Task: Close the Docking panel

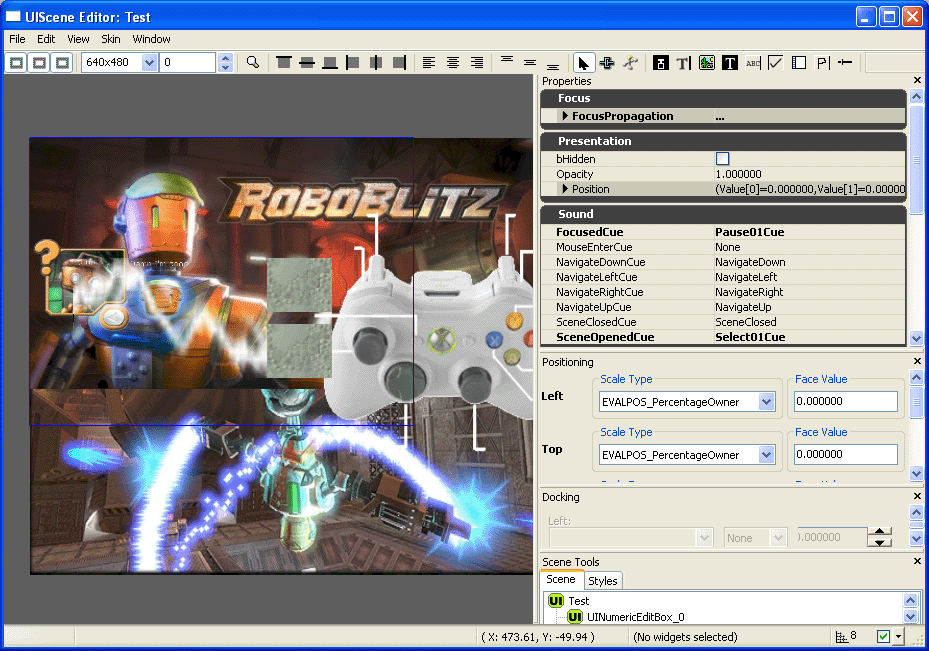Action: coord(917,496)
